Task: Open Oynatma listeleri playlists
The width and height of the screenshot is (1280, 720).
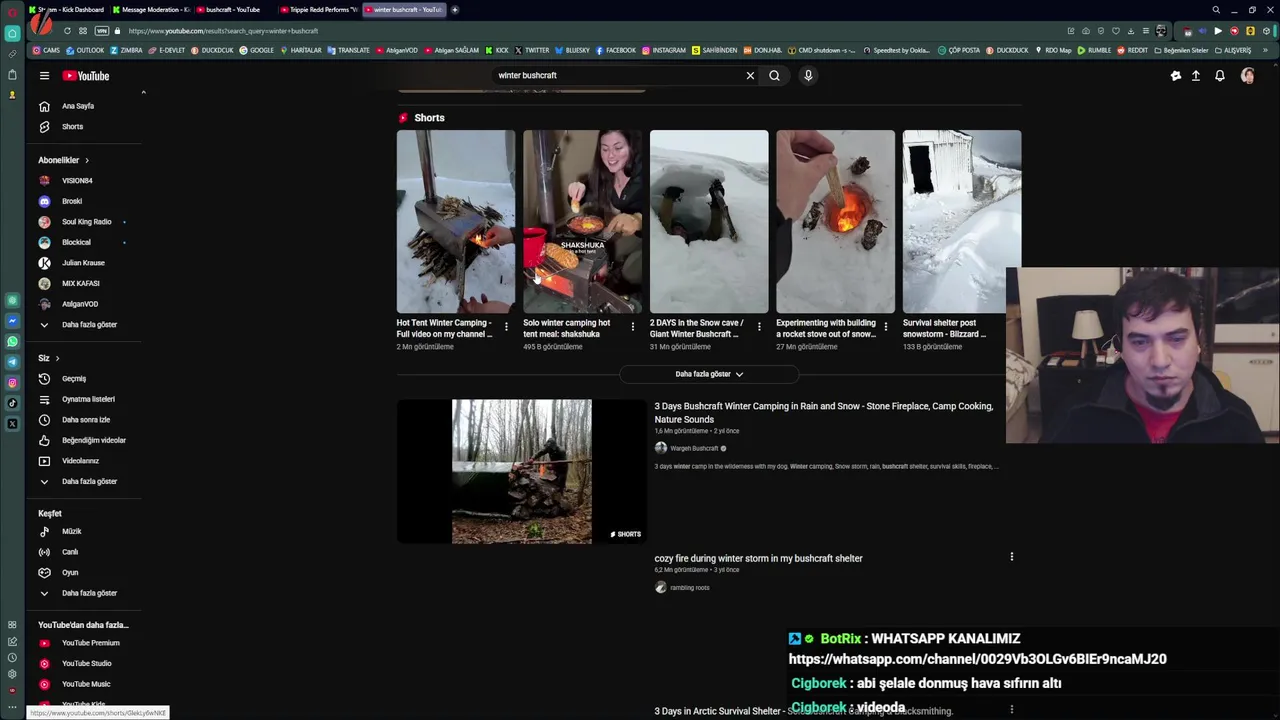Action: pyautogui.click(x=88, y=399)
